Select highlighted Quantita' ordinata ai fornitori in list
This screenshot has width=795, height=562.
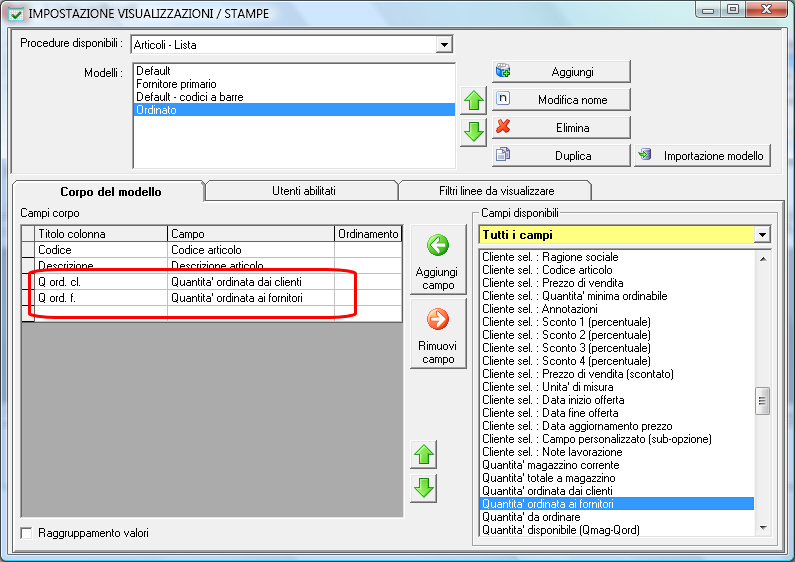617,504
